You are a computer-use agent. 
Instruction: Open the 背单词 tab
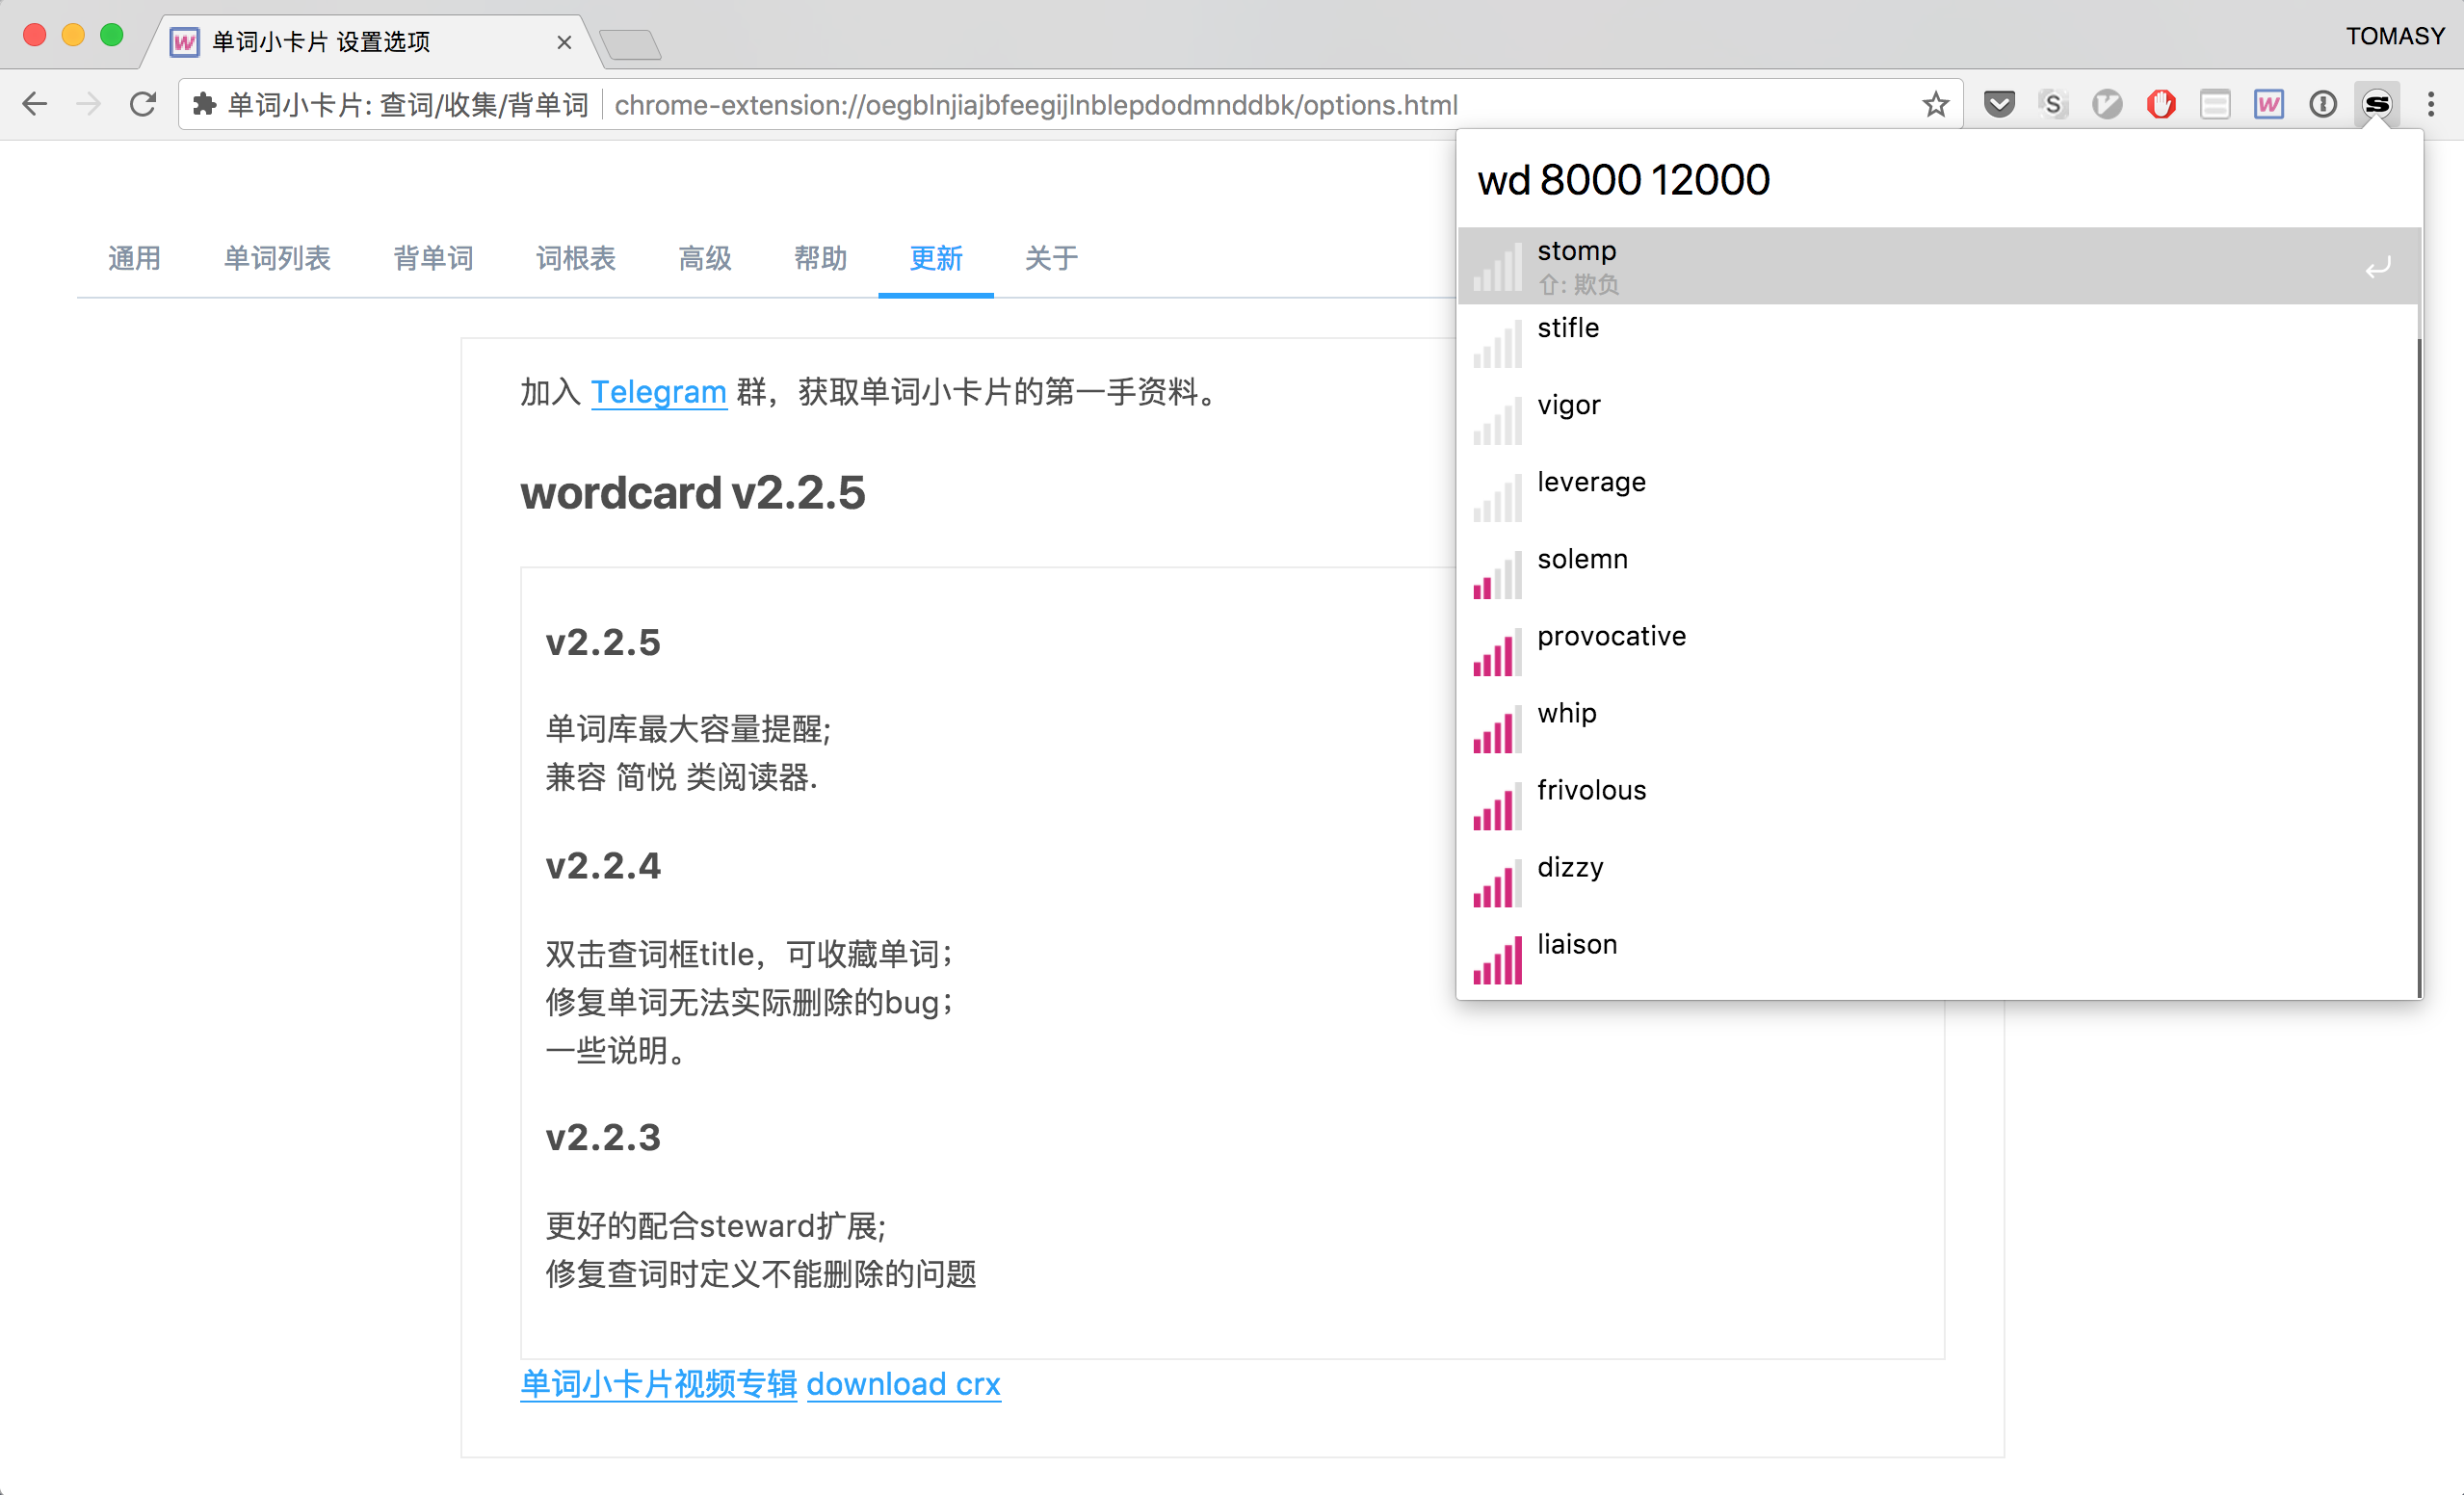pos(432,258)
